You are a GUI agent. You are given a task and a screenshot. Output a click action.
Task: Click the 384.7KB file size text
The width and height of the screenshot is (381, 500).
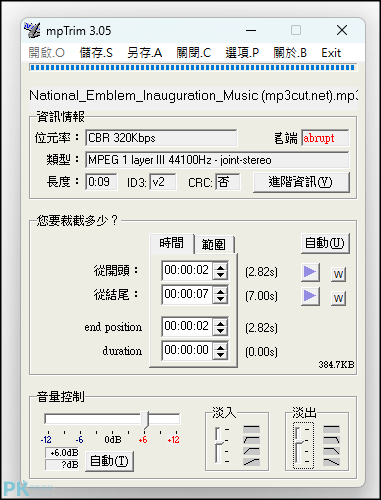point(336,365)
